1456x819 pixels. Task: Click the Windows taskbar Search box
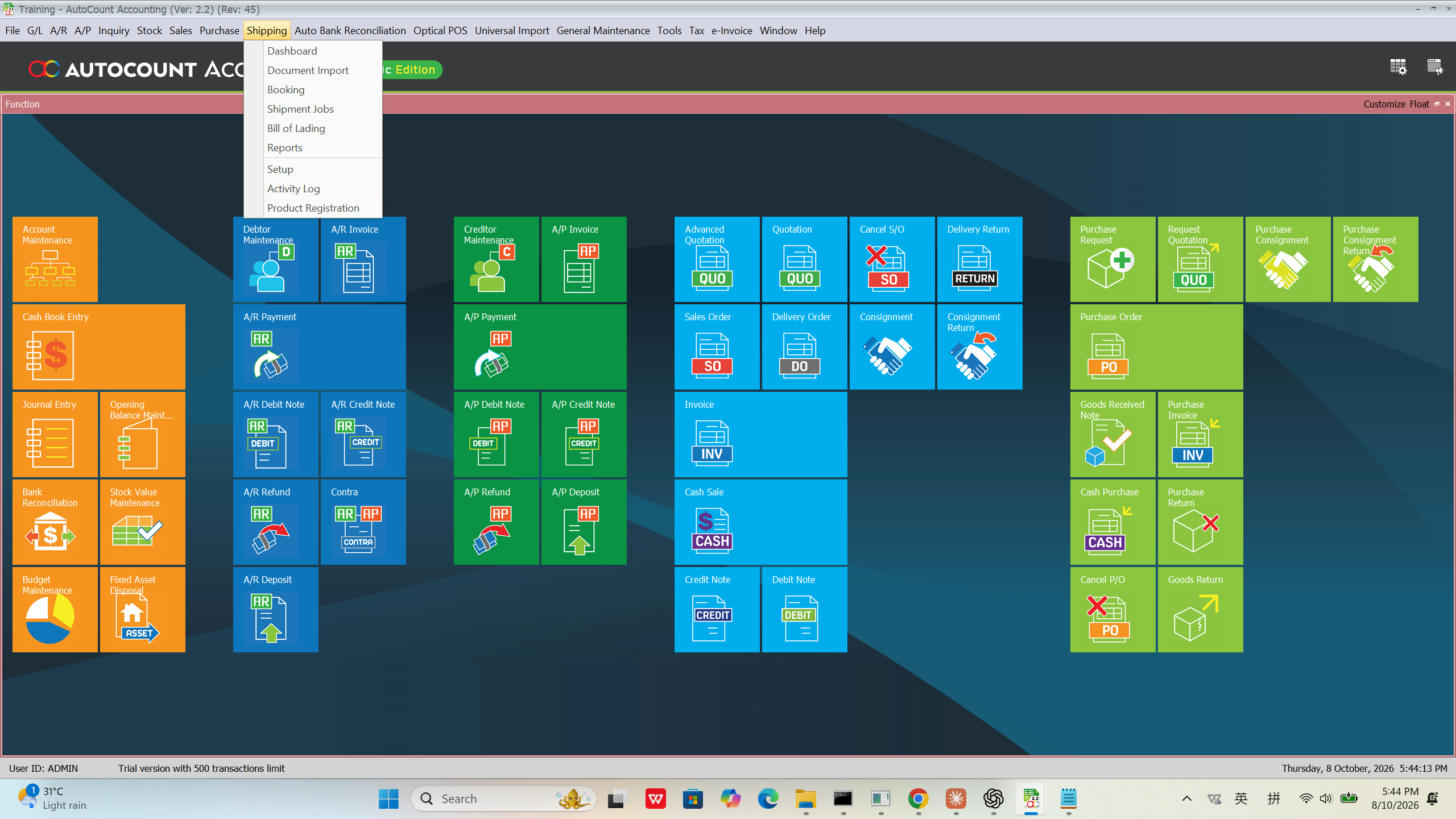(503, 798)
